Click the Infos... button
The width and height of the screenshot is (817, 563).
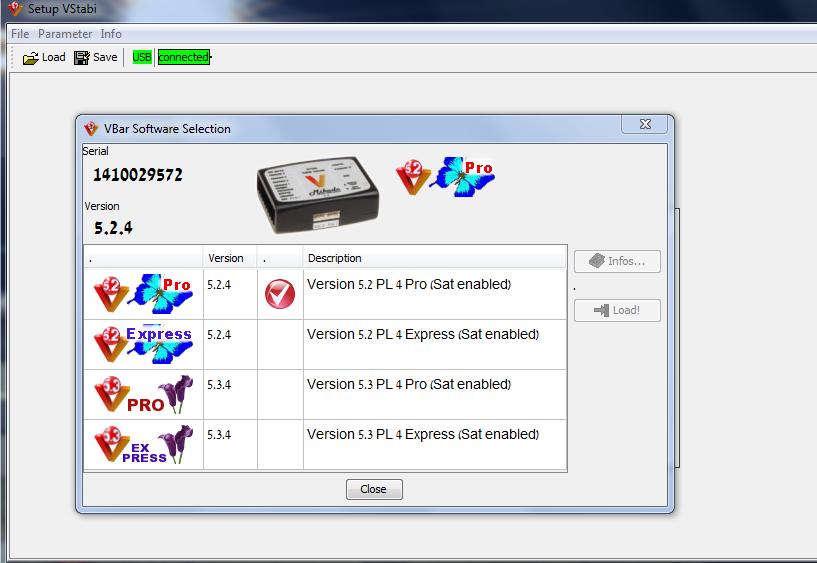click(617, 261)
